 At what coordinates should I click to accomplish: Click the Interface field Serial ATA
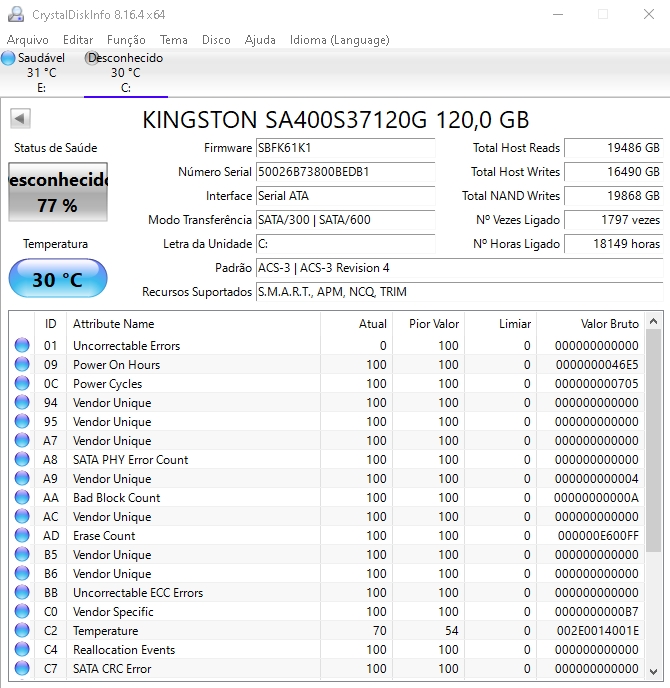345,196
